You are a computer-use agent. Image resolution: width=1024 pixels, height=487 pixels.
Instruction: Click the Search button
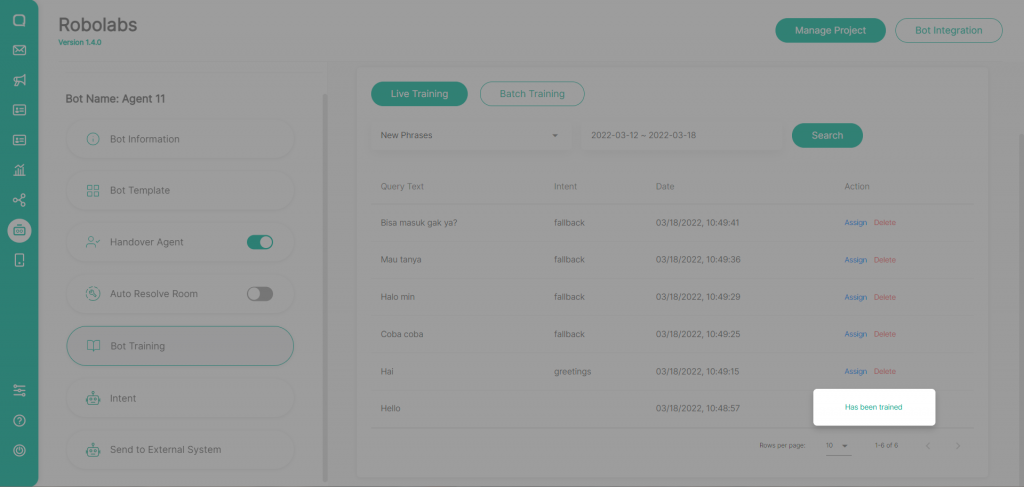[x=827, y=136]
